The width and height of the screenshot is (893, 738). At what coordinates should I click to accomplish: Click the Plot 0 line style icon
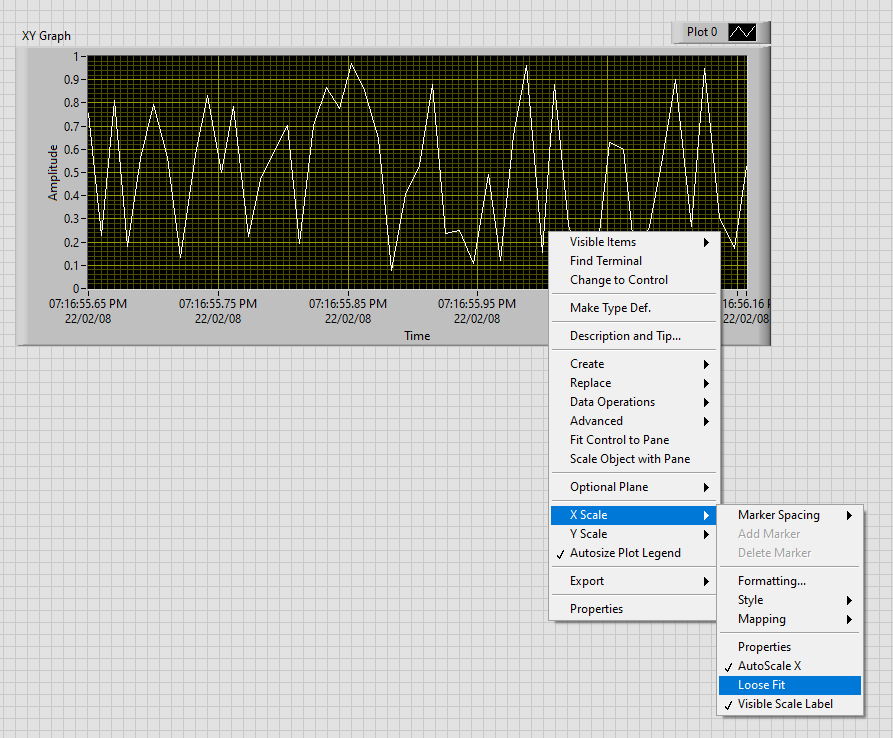[742, 32]
